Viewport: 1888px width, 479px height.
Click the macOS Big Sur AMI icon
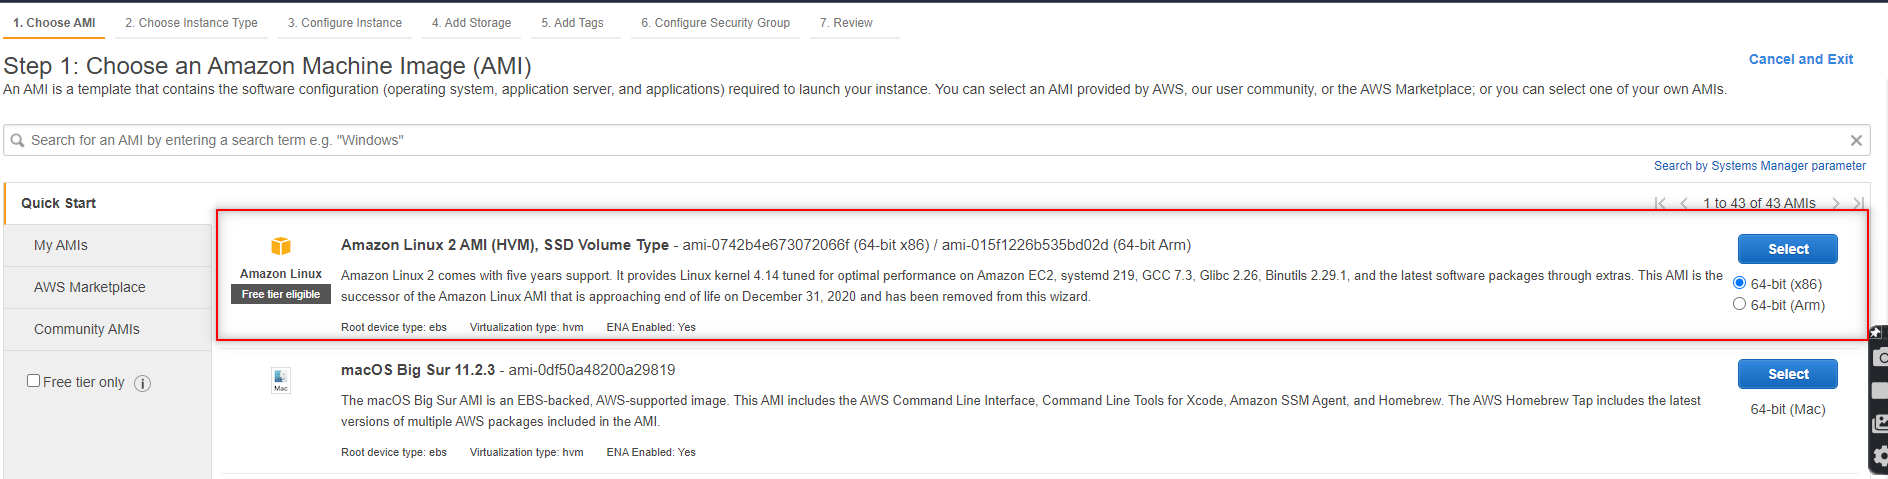pyautogui.click(x=281, y=380)
